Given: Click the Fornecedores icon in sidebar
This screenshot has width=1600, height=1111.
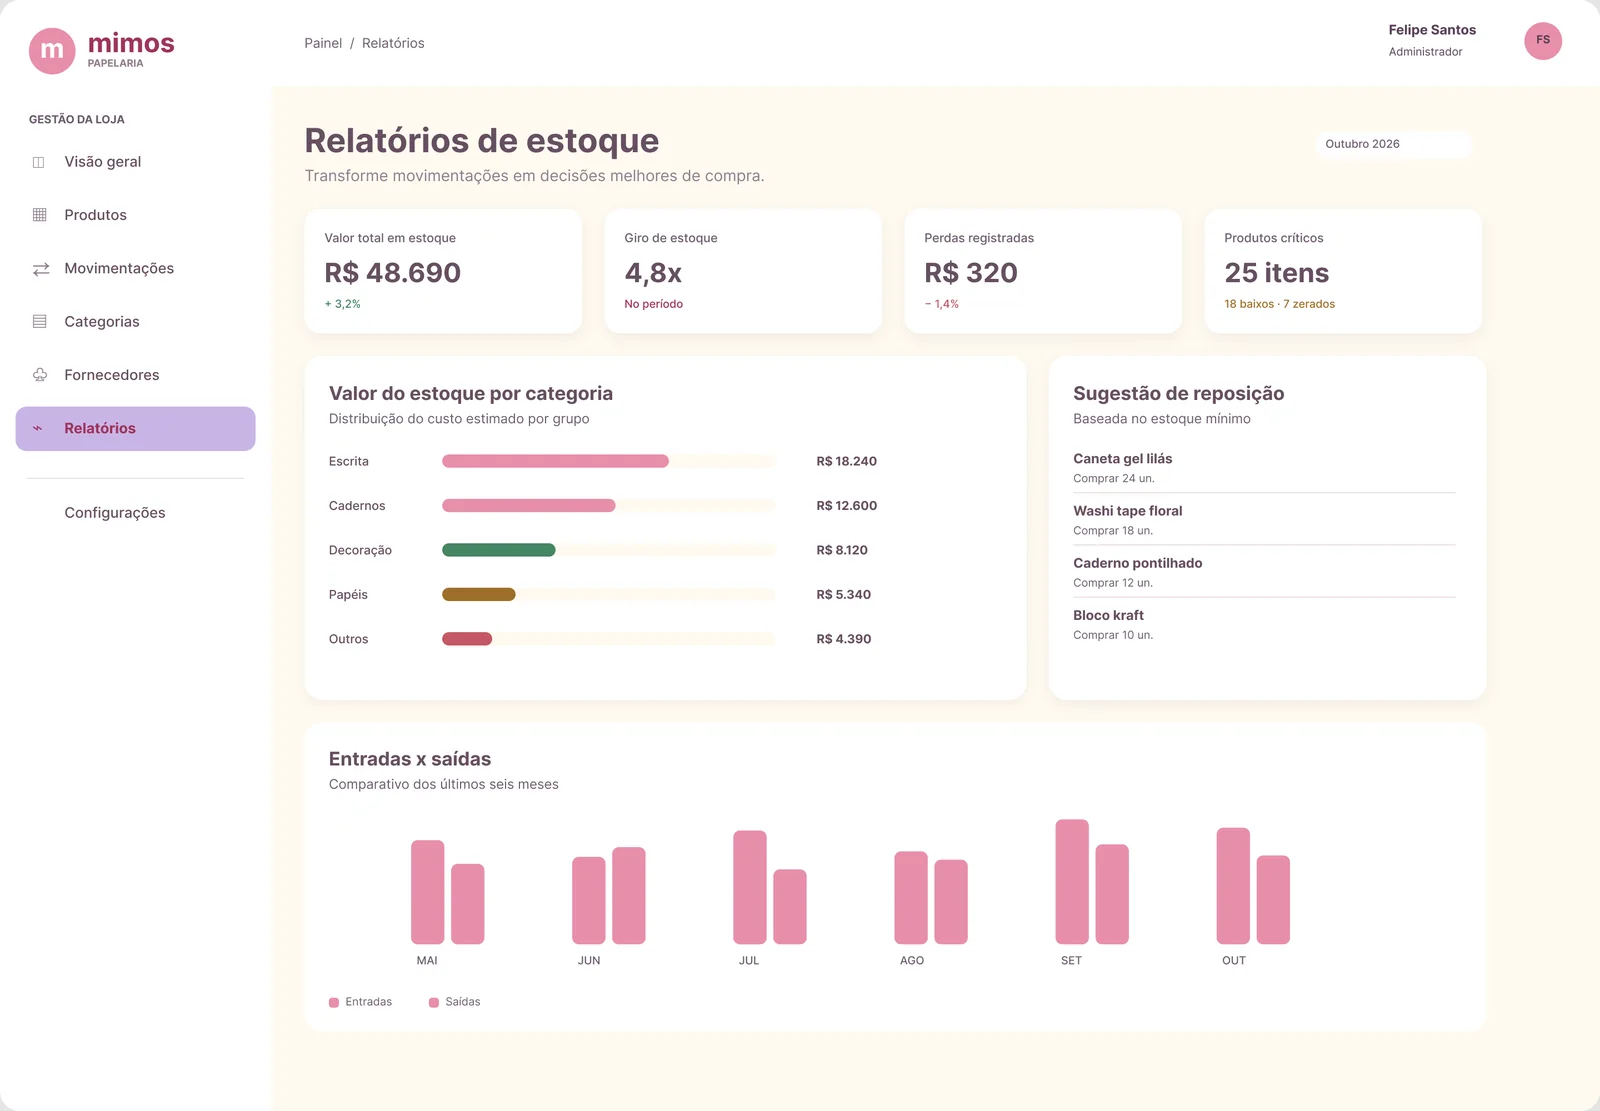Looking at the screenshot, I should click(40, 375).
